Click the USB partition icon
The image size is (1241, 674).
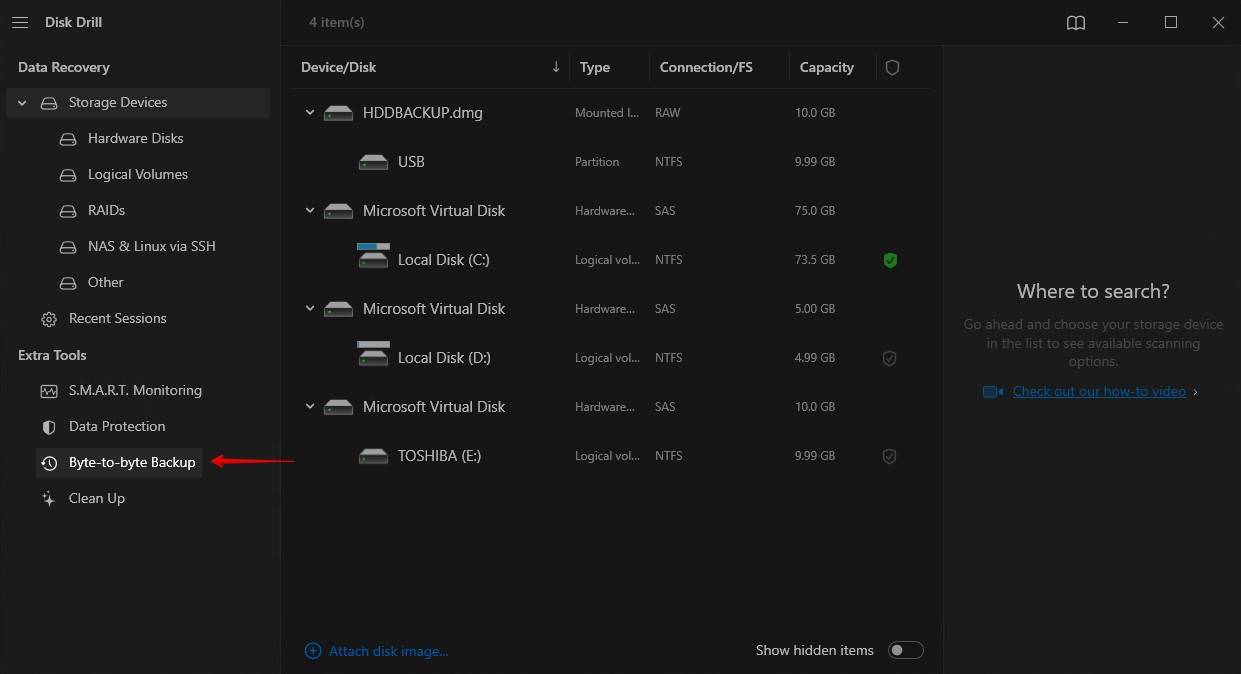point(374,162)
